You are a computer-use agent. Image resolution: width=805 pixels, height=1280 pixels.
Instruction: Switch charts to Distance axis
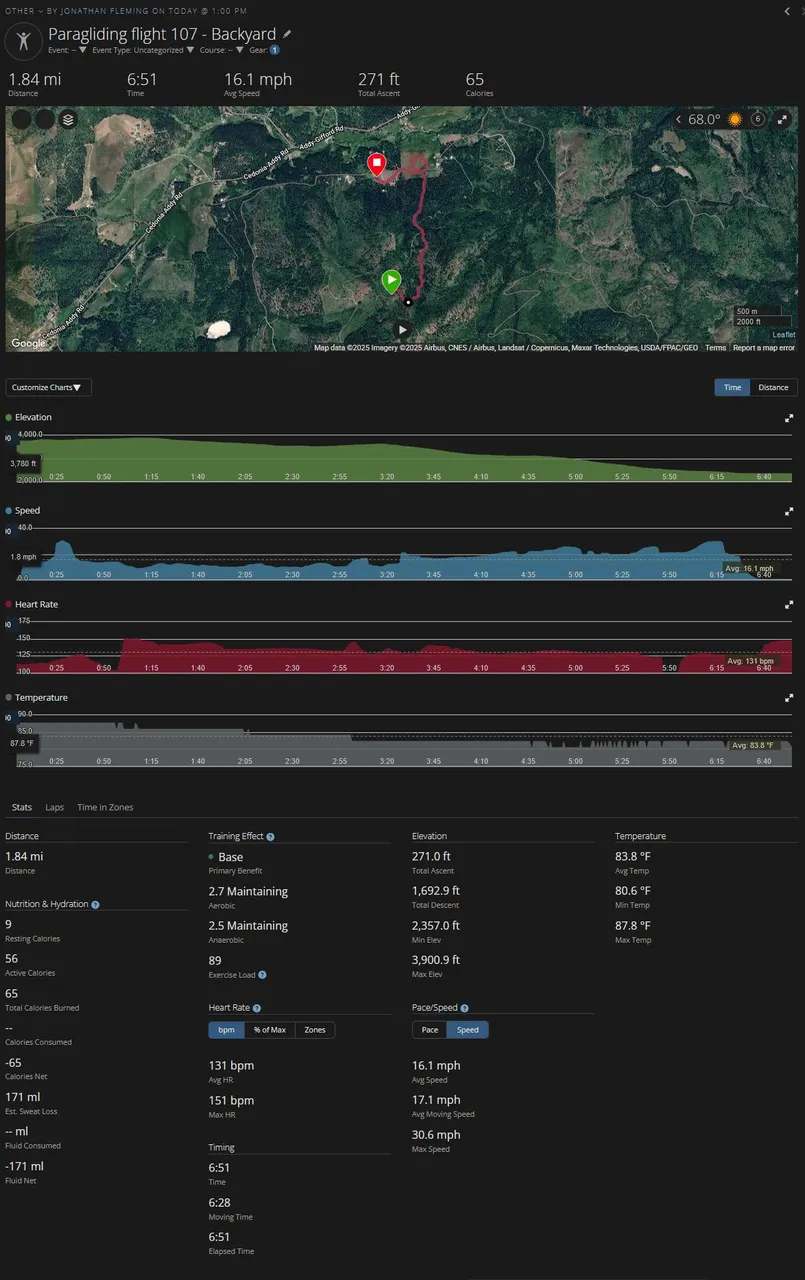tap(773, 387)
